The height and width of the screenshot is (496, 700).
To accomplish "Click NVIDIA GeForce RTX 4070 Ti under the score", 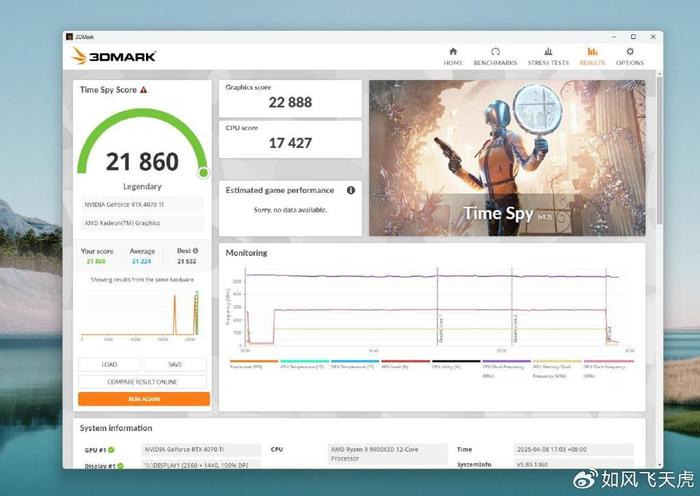I will click(x=142, y=204).
